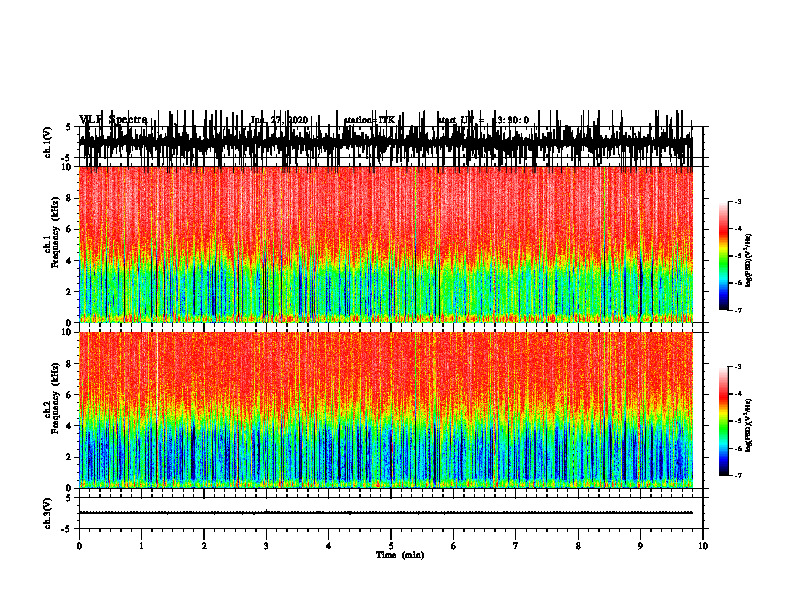This screenshot has height=612, width=792.
Task: Click the 6 kHz tick on ch.2 spectrogram
Action: (69, 394)
